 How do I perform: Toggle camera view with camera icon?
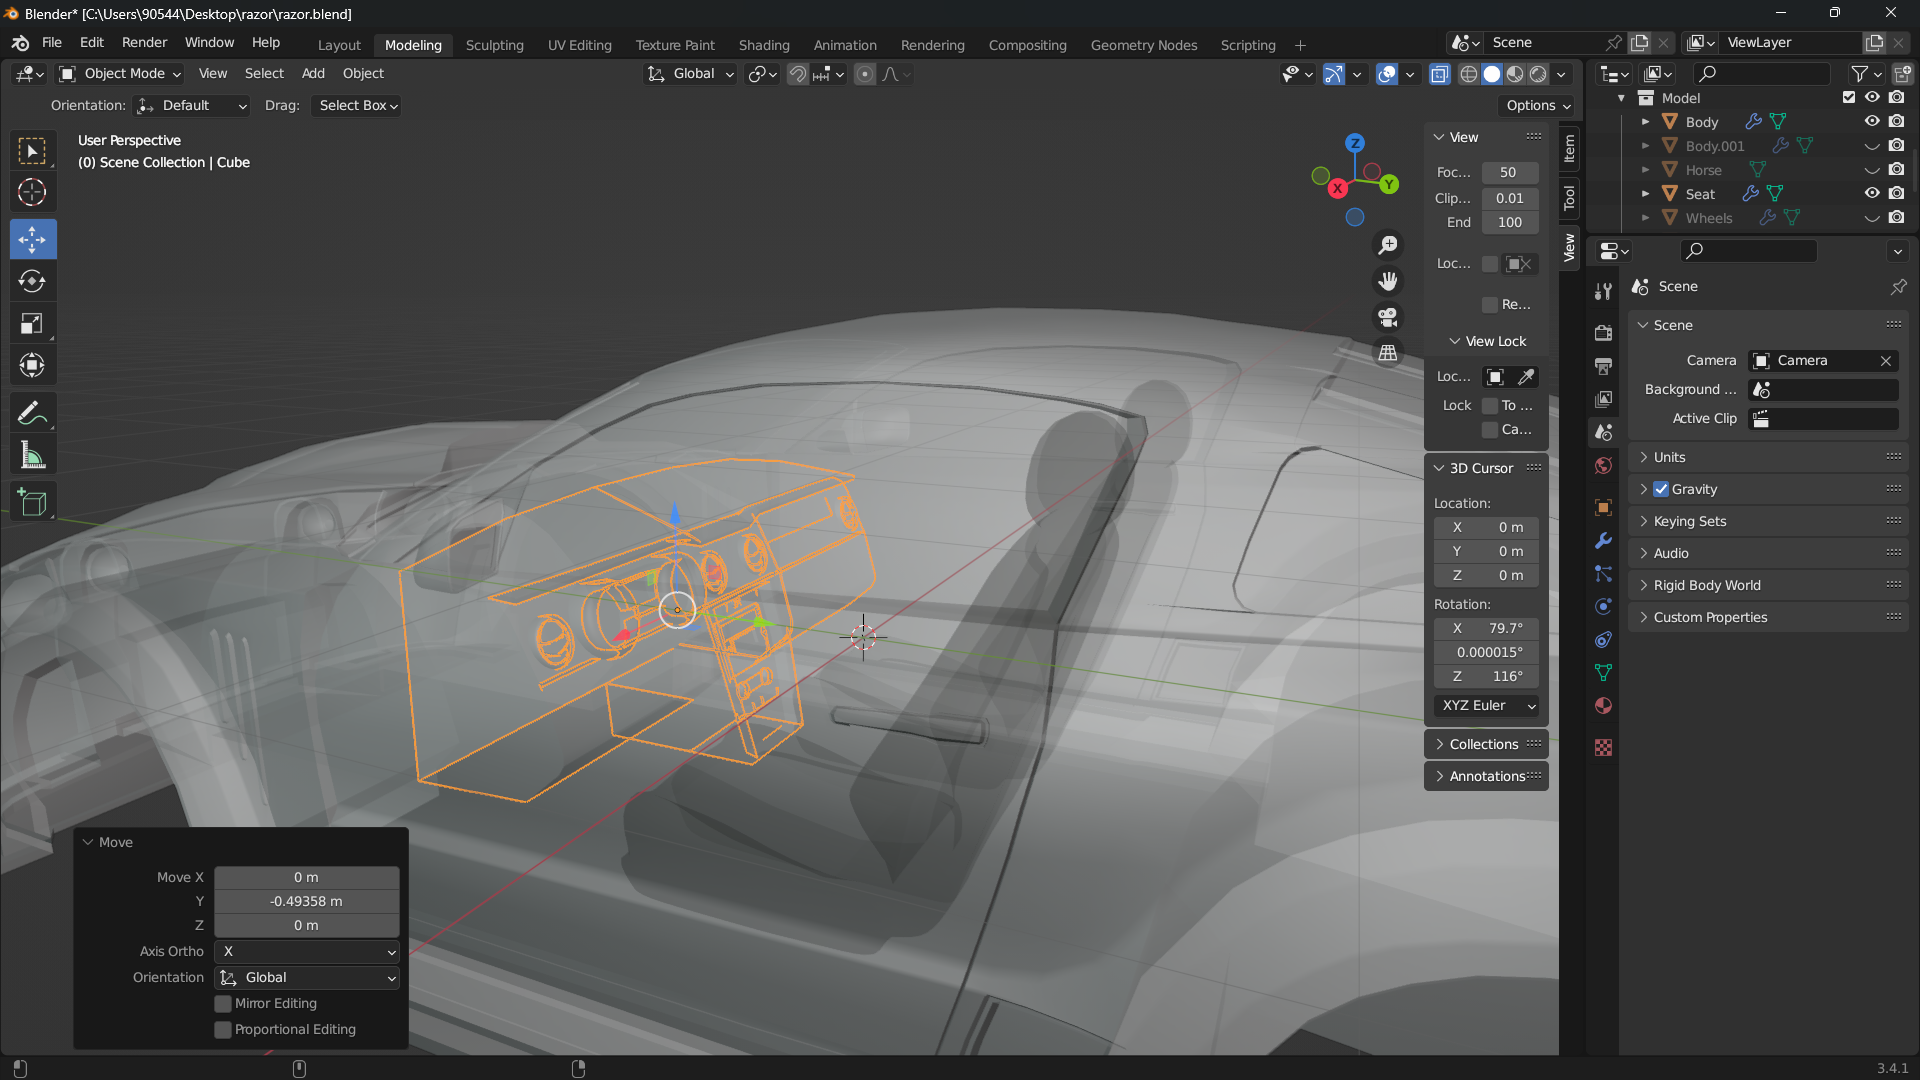click(1388, 317)
